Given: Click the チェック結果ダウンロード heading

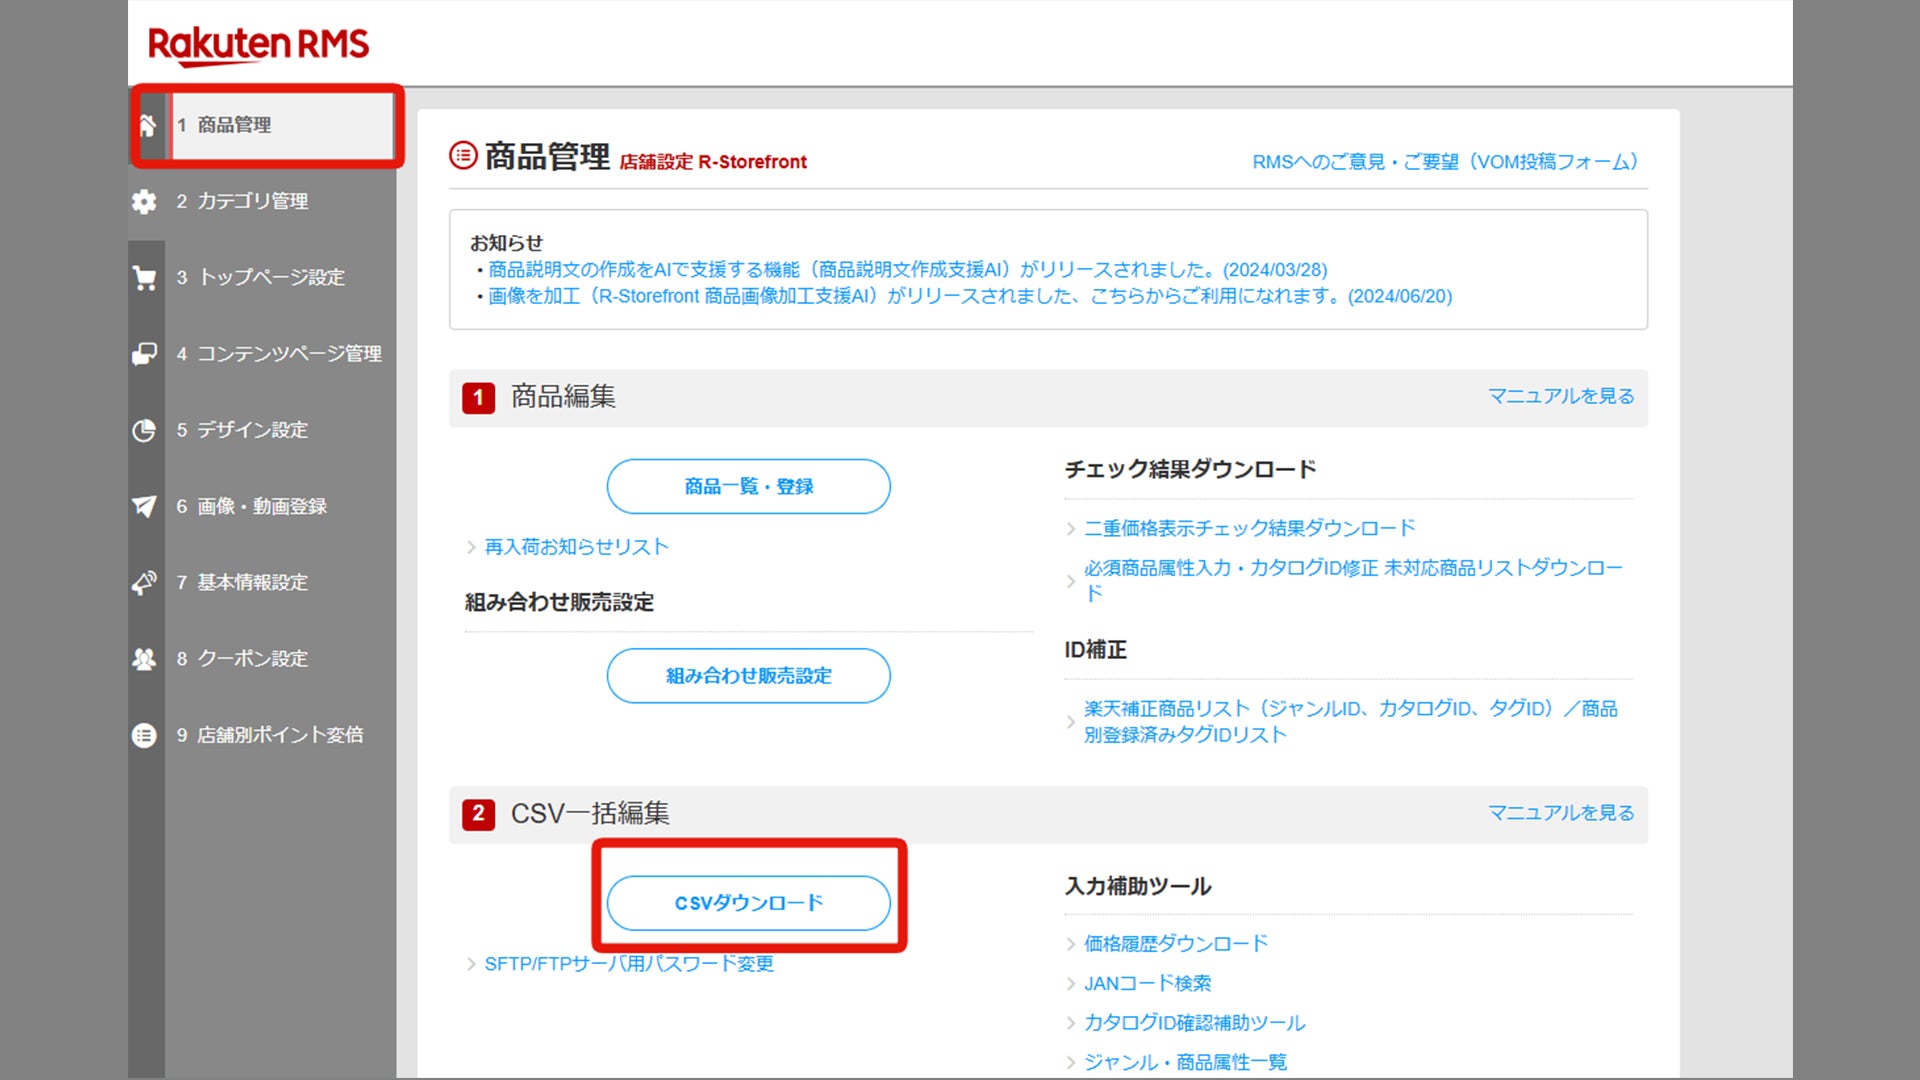Looking at the screenshot, I should 1190,469.
